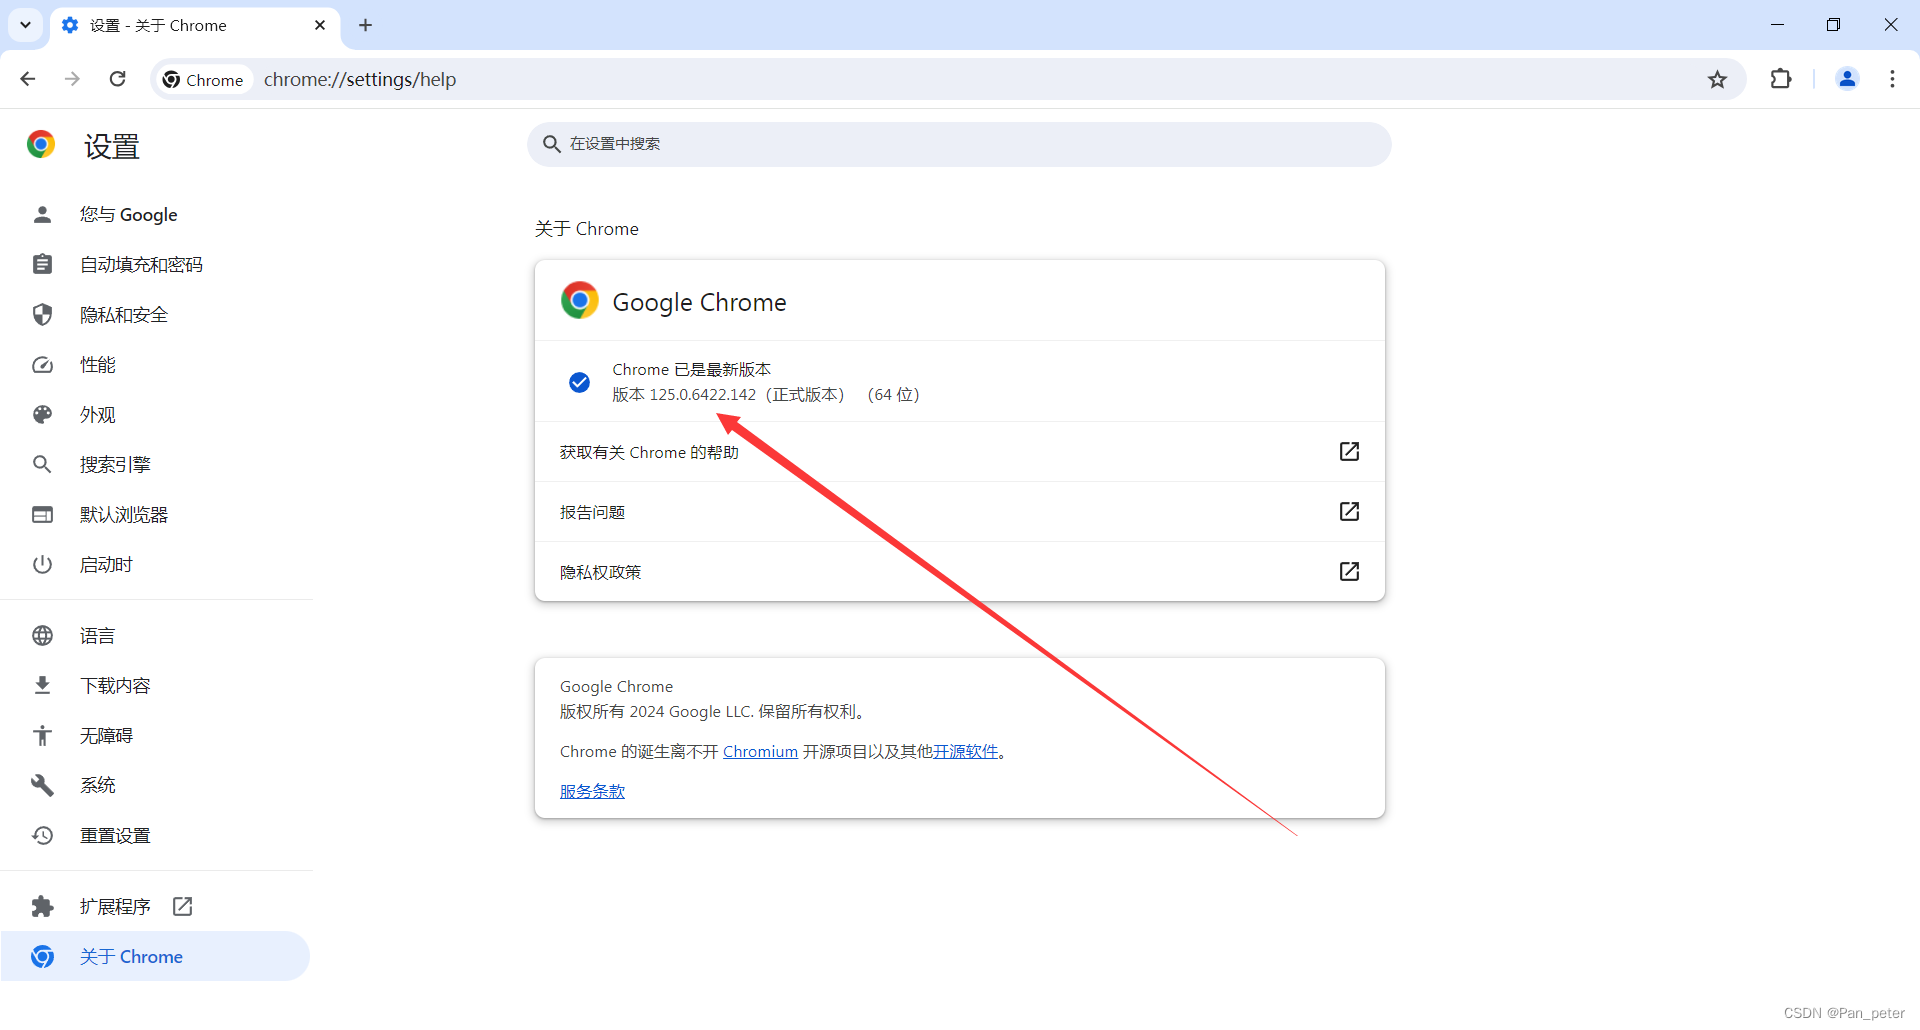Click the 重置设置 restore icon
Viewport: 1920px width, 1030px height.
tap(42, 836)
